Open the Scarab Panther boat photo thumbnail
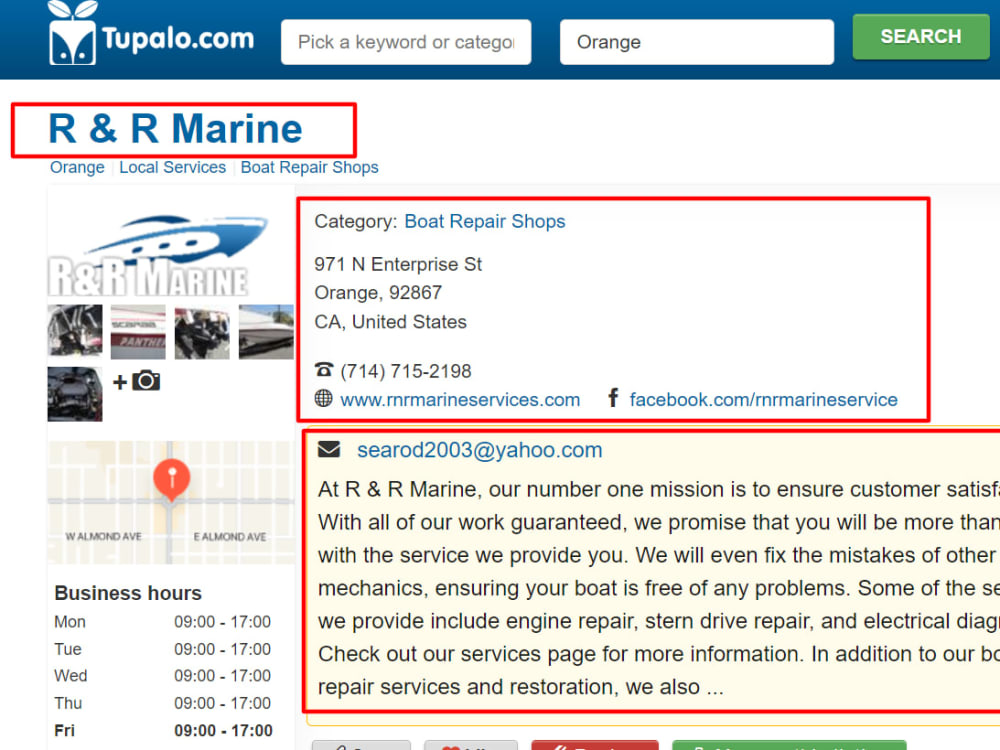 point(138,332)
